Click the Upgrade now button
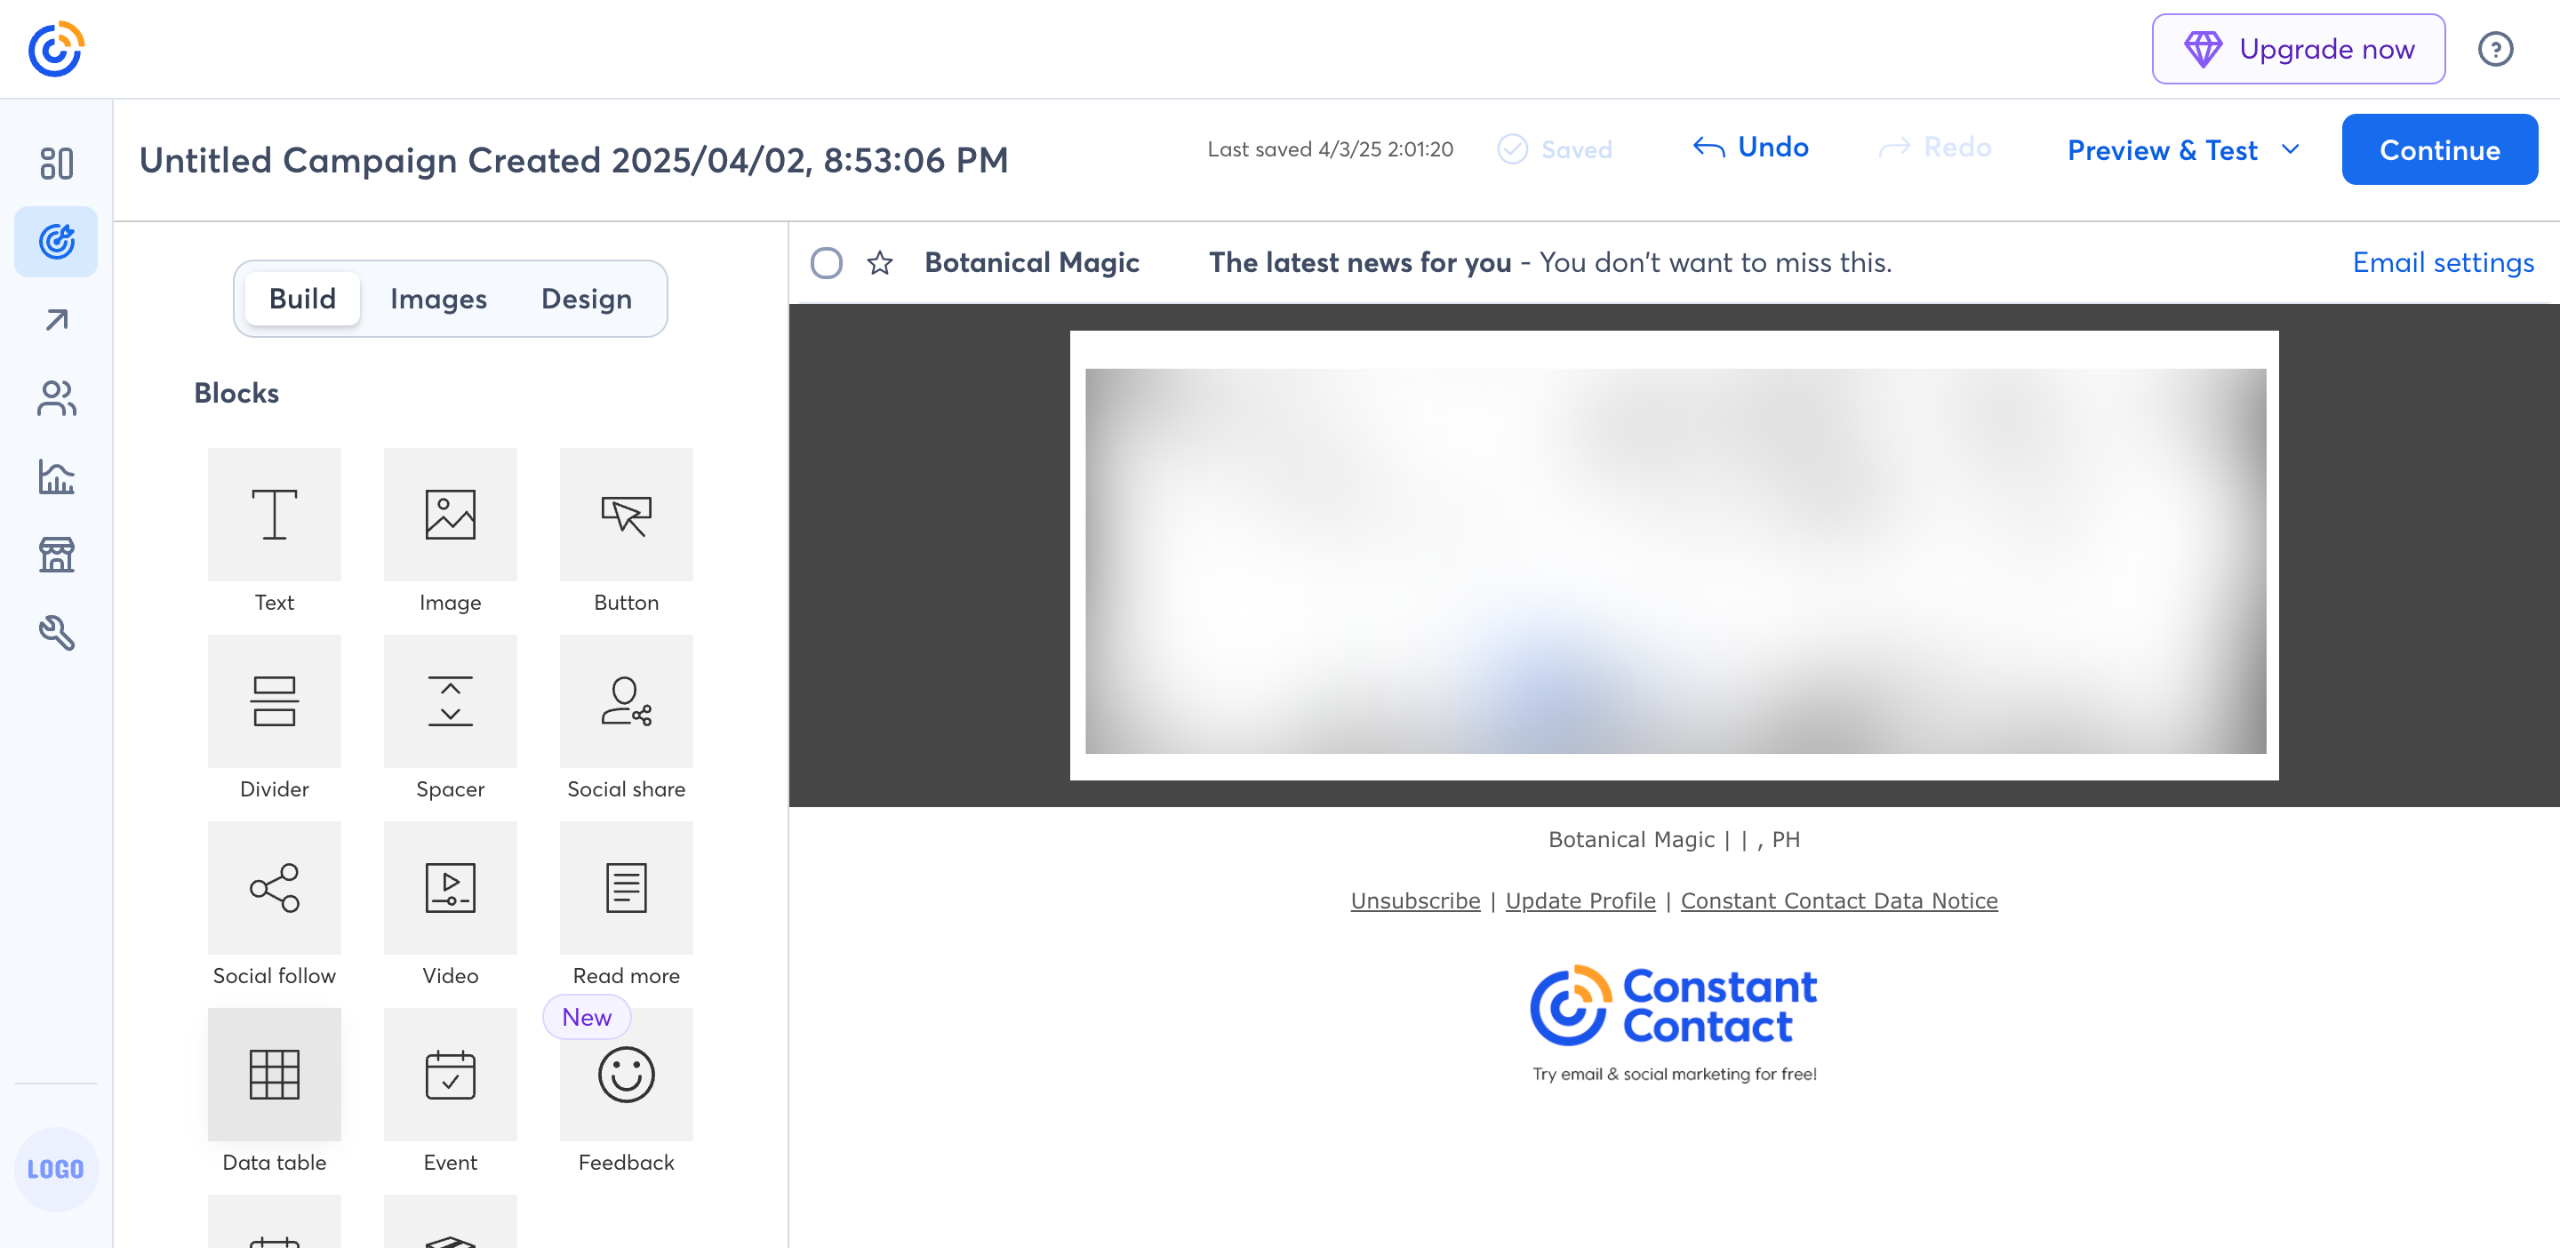The image size is (2560, 1248). (x=2298, y=49)
